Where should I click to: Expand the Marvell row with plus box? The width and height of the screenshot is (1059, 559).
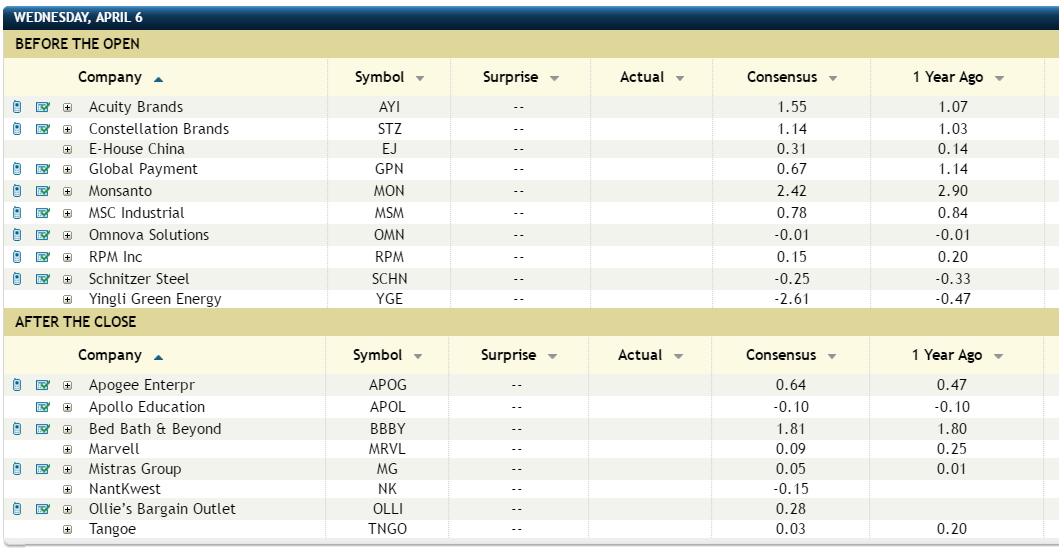68,449
